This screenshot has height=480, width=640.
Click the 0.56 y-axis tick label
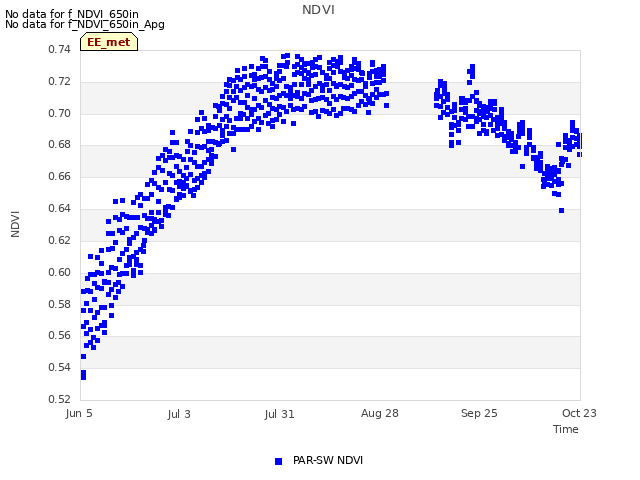(x=60, y=335)
